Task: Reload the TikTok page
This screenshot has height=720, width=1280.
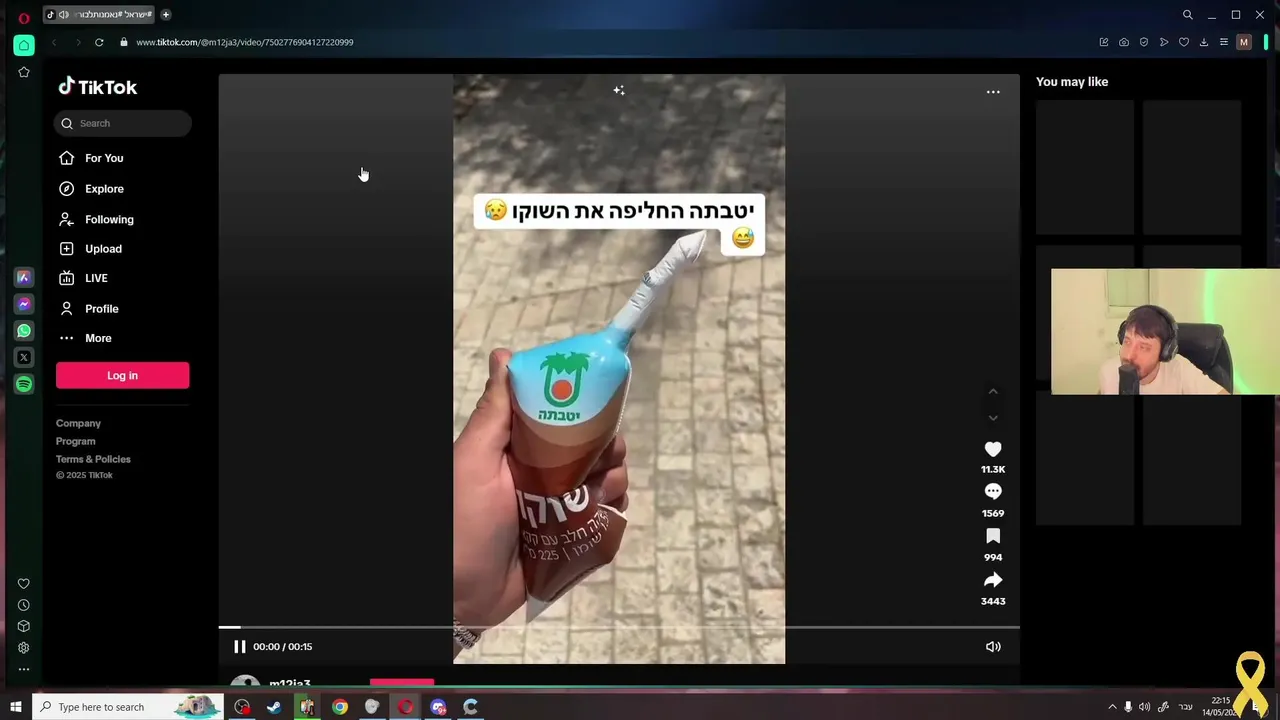Action: [99, 42]
